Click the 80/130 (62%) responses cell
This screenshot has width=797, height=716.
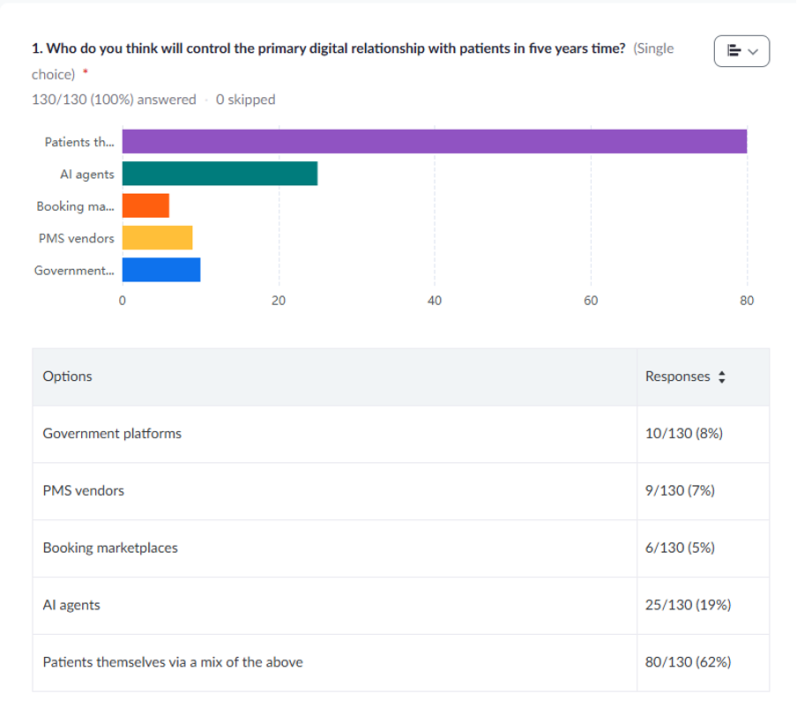pyautogui.click(x=688, y=662)
